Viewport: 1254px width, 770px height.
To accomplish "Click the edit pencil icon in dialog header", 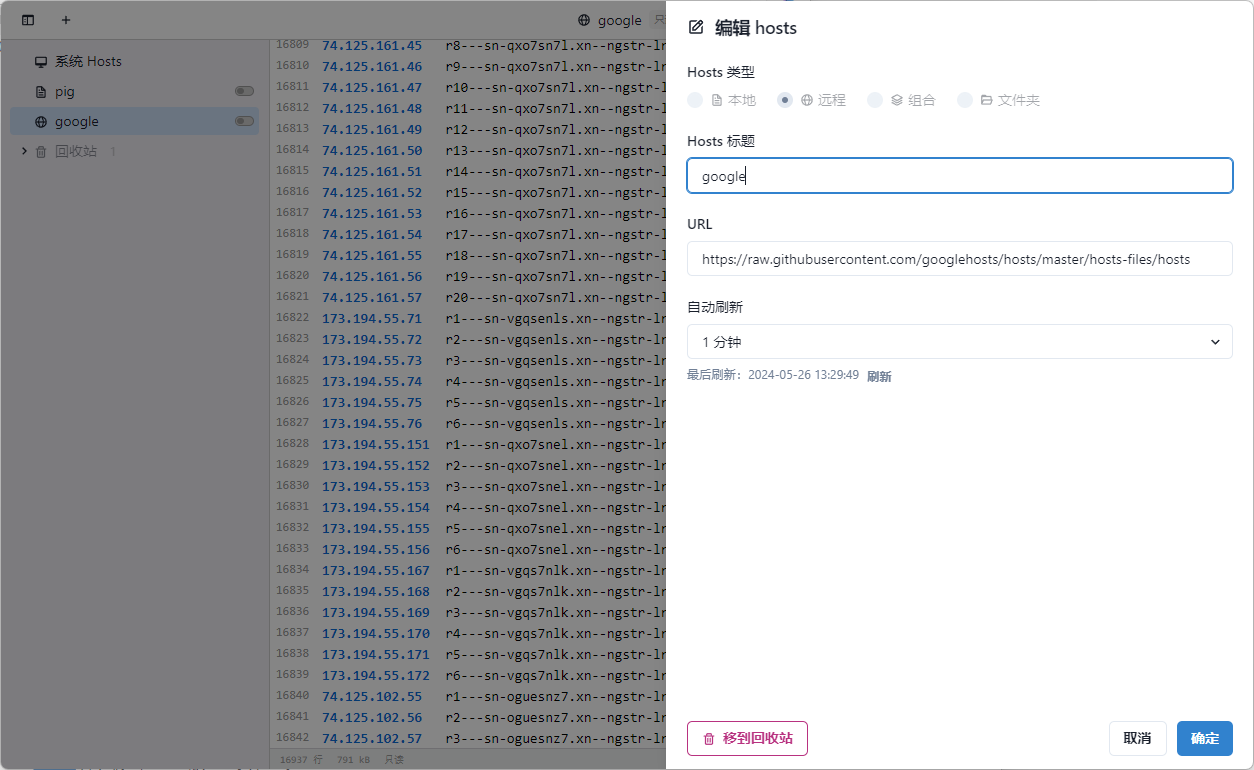I will coord(697,28).
